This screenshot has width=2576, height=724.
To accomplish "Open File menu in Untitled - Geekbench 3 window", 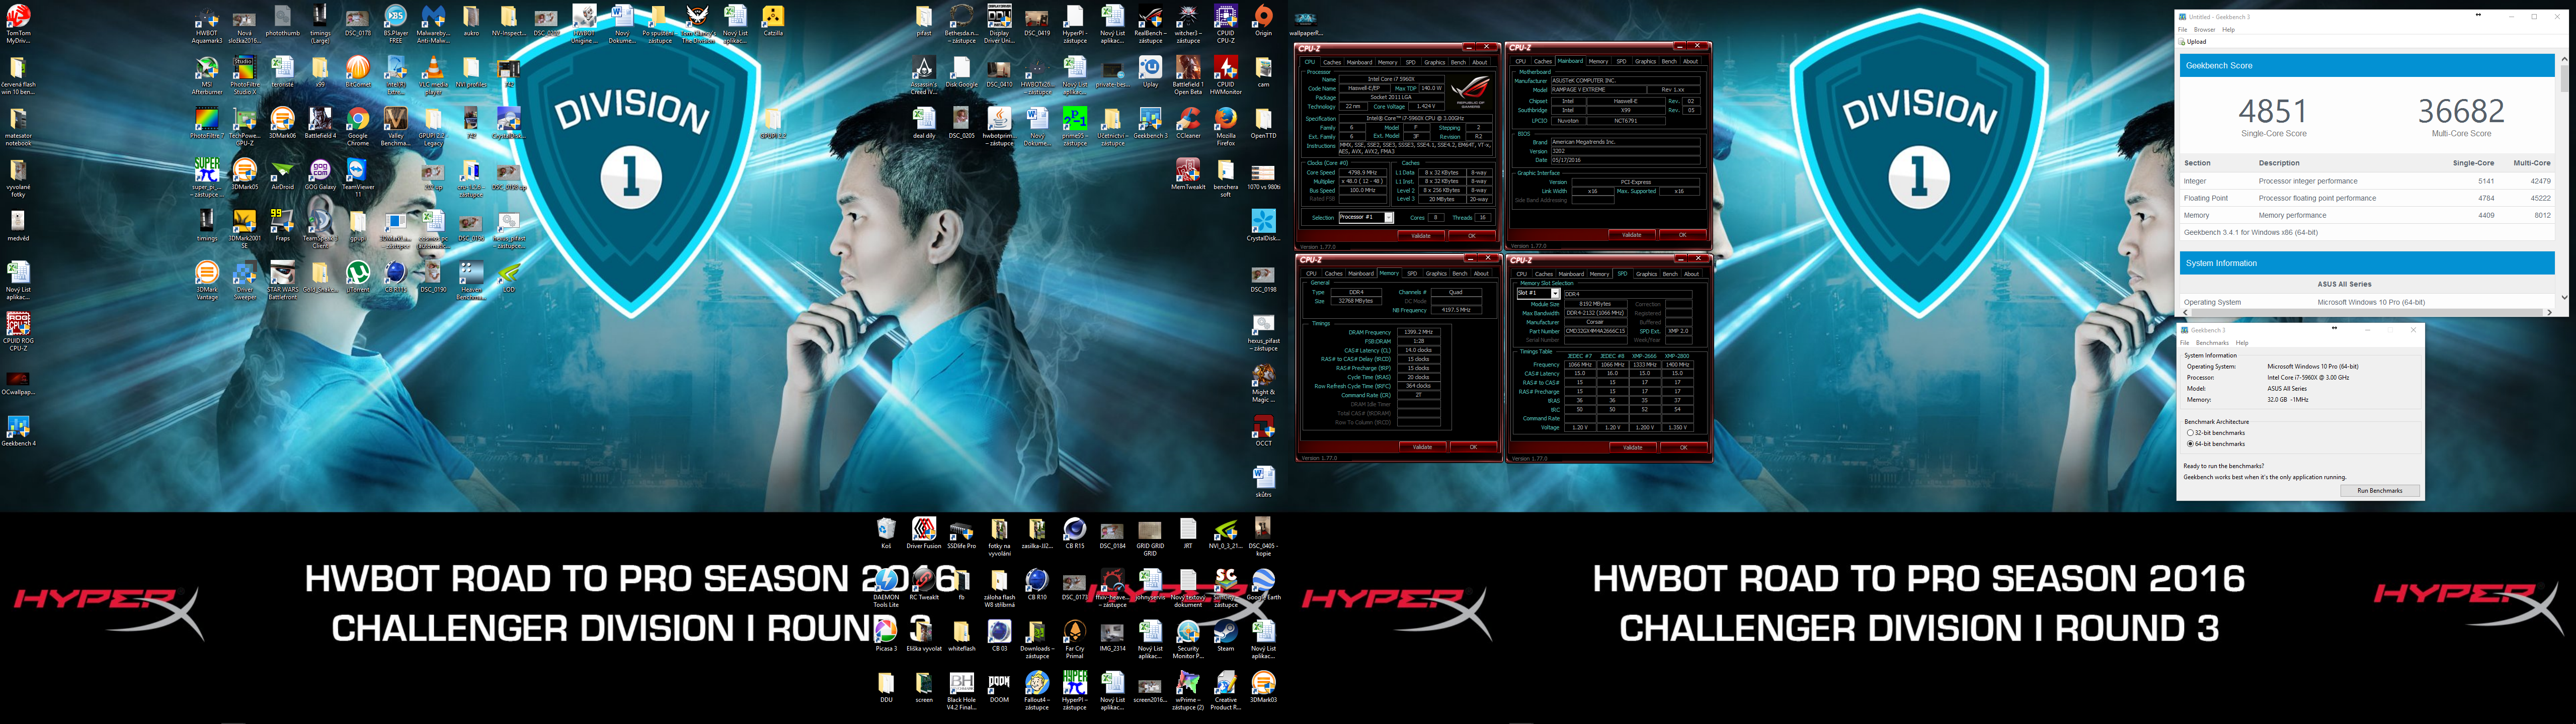I will click(2184, 30).
